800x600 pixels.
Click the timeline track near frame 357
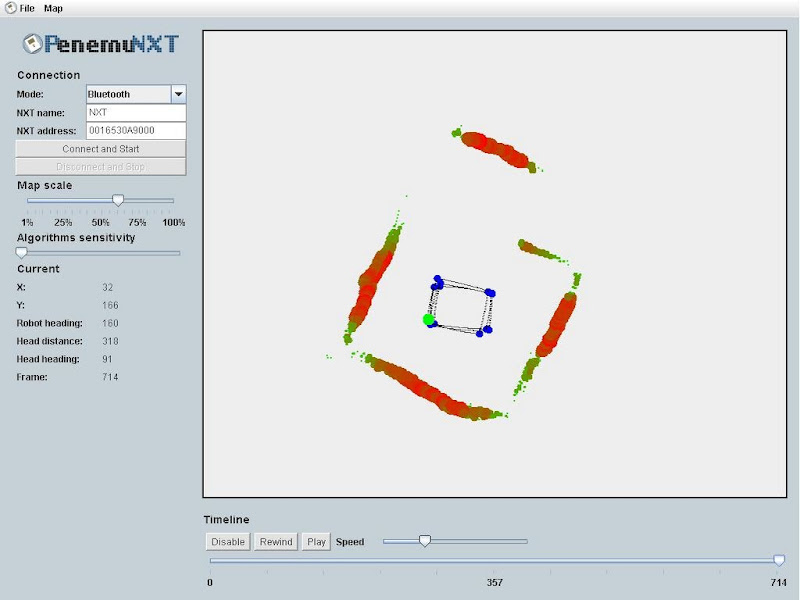pos(494,562)
